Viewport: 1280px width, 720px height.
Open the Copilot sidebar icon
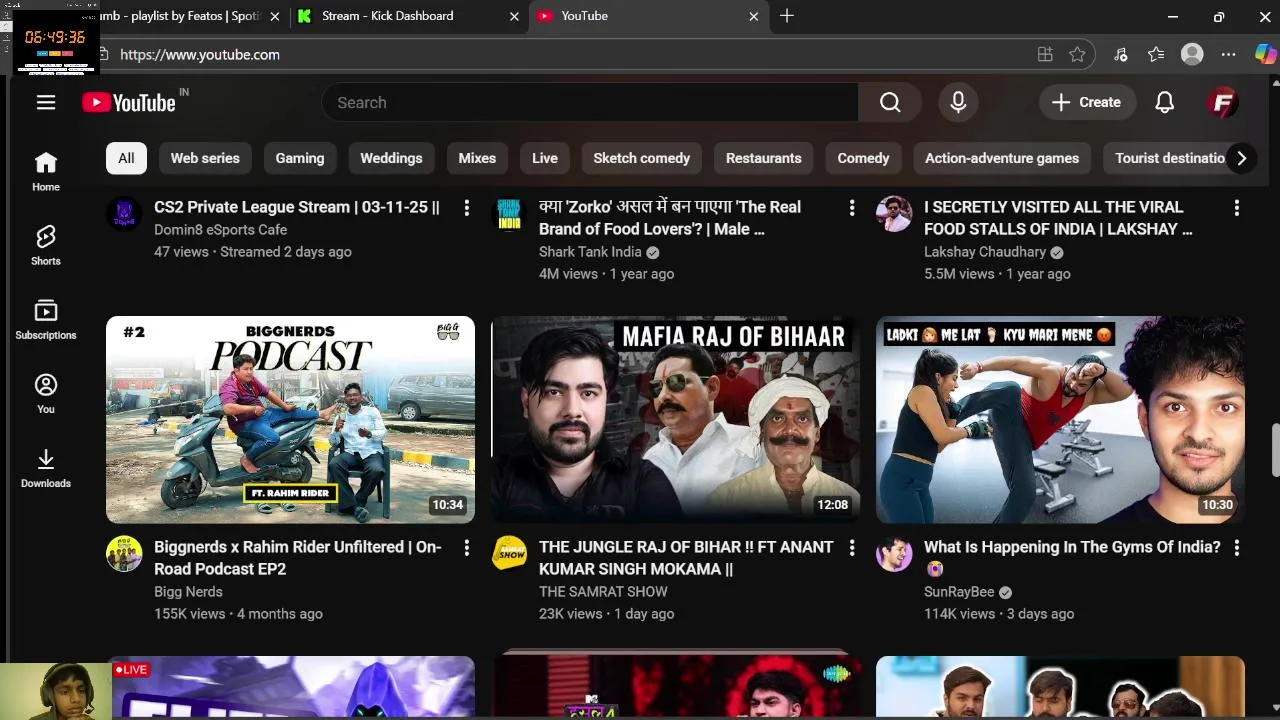pyautogui.click(x=1265, y=55)
